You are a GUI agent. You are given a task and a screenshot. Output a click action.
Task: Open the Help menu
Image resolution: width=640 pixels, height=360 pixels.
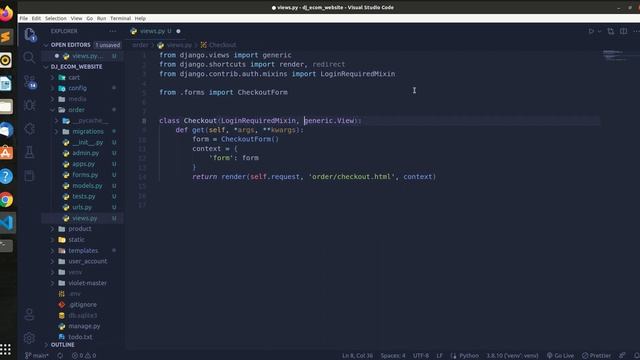[140, 18]
